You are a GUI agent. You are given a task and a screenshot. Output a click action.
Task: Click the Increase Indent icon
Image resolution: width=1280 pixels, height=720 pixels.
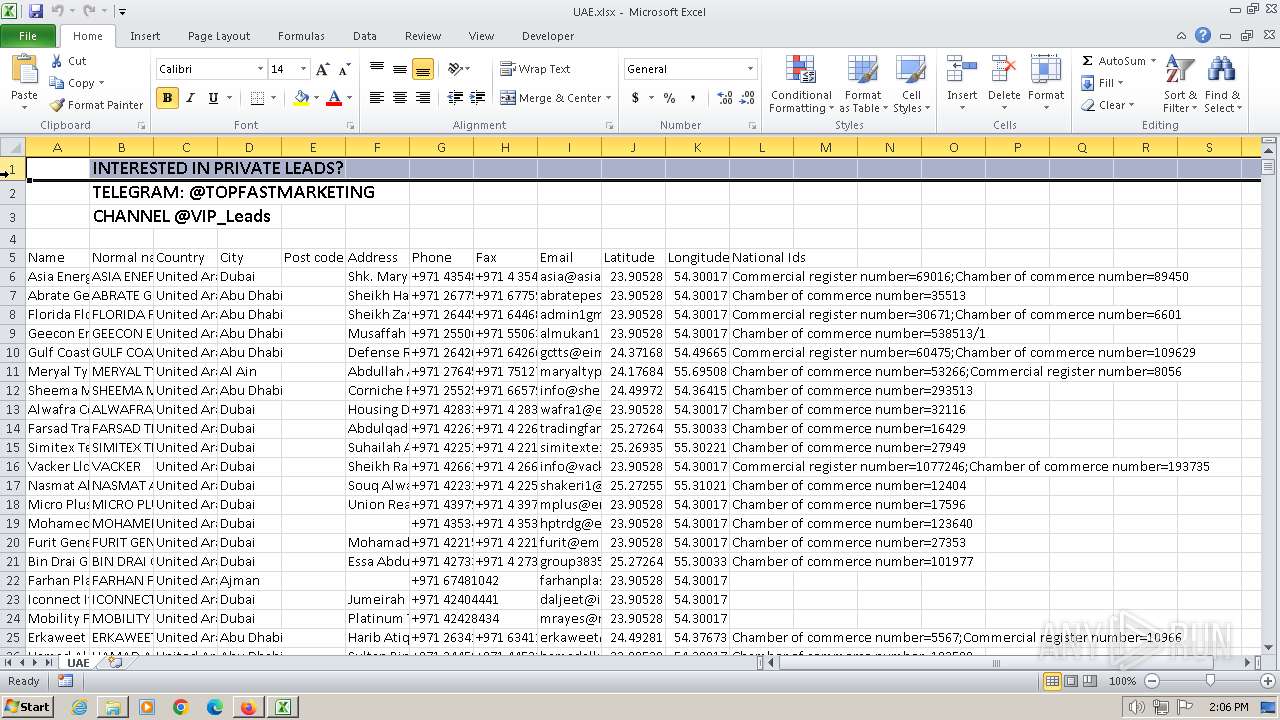point(477,98)
